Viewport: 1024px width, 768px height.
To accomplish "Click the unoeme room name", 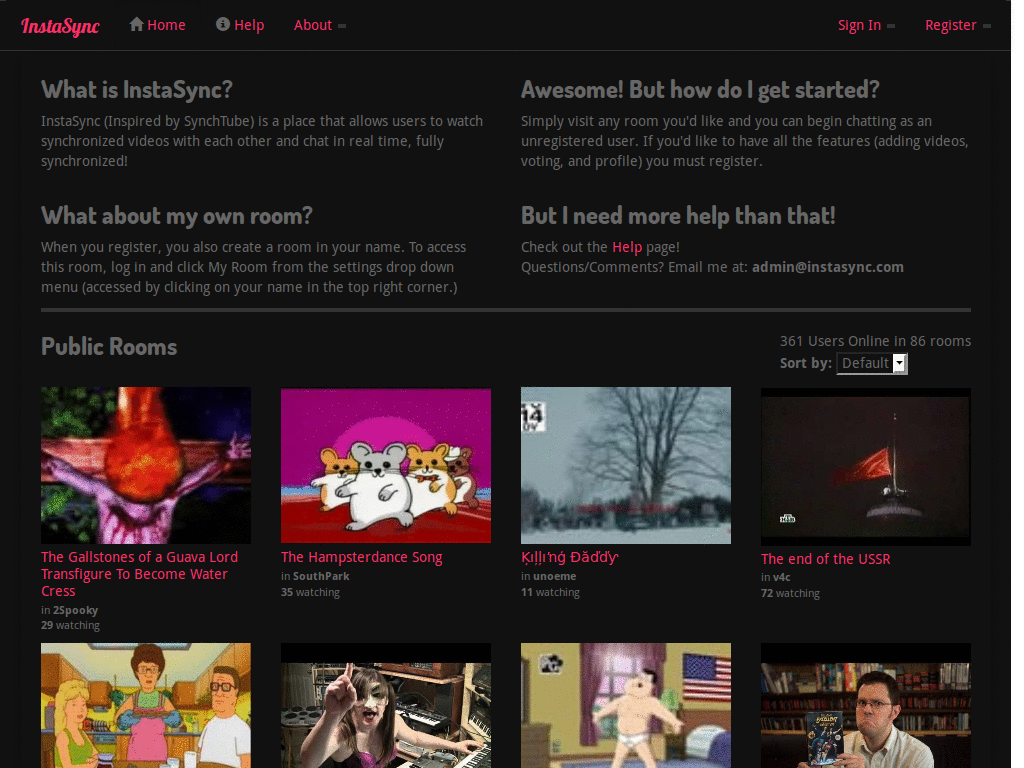I will [x=554, y=576].
